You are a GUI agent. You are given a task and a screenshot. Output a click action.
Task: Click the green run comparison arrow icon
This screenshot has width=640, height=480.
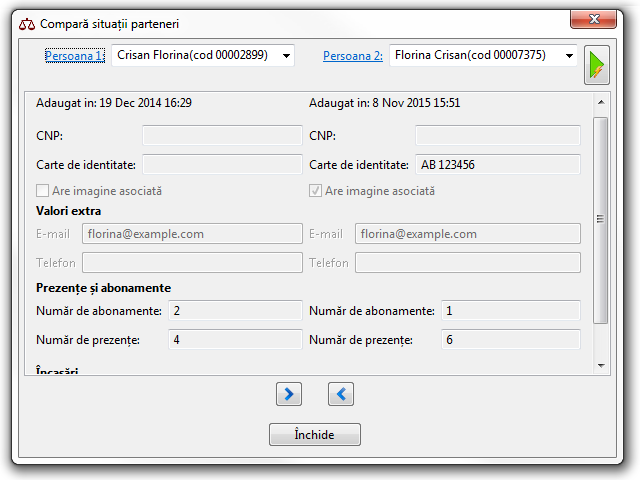(x=596, y=65)
